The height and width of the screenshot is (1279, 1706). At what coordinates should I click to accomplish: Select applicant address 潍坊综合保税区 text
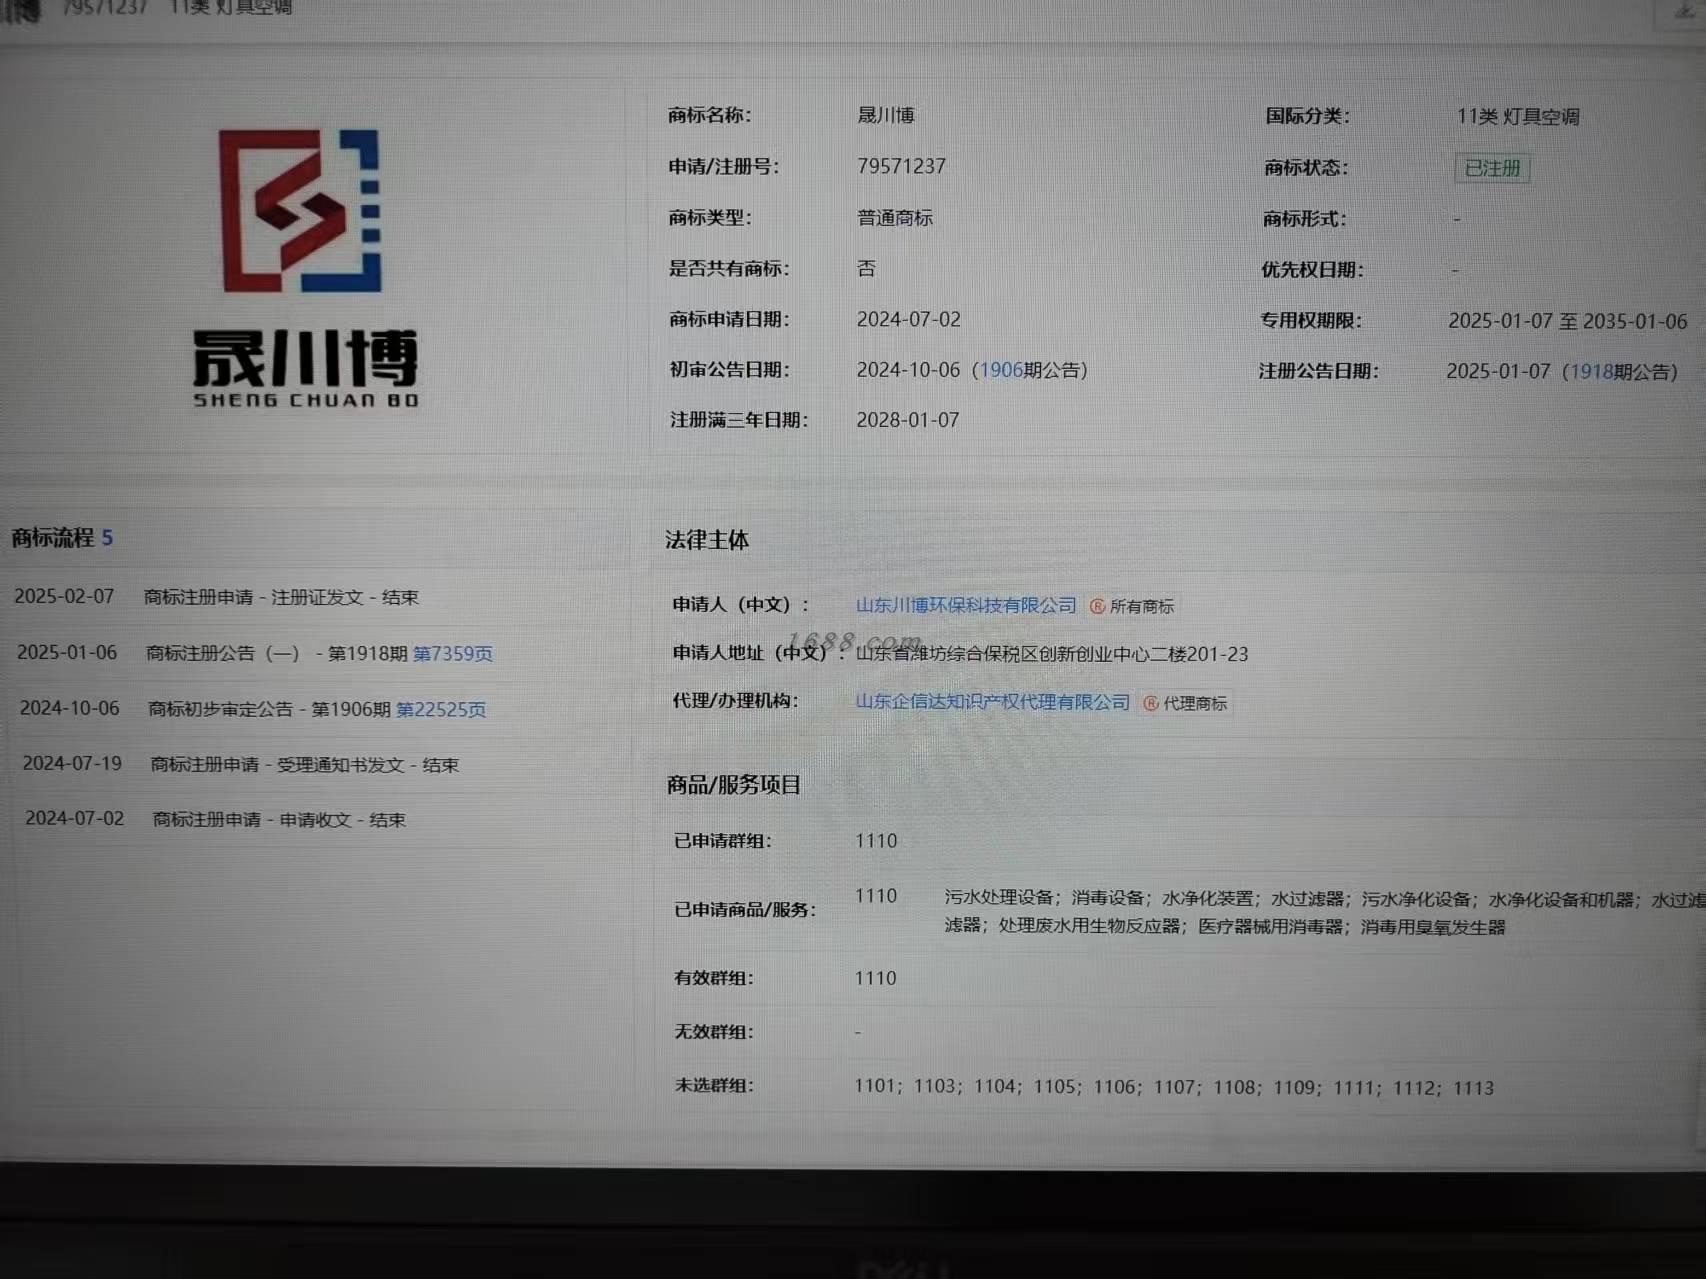coord(1052,654)
